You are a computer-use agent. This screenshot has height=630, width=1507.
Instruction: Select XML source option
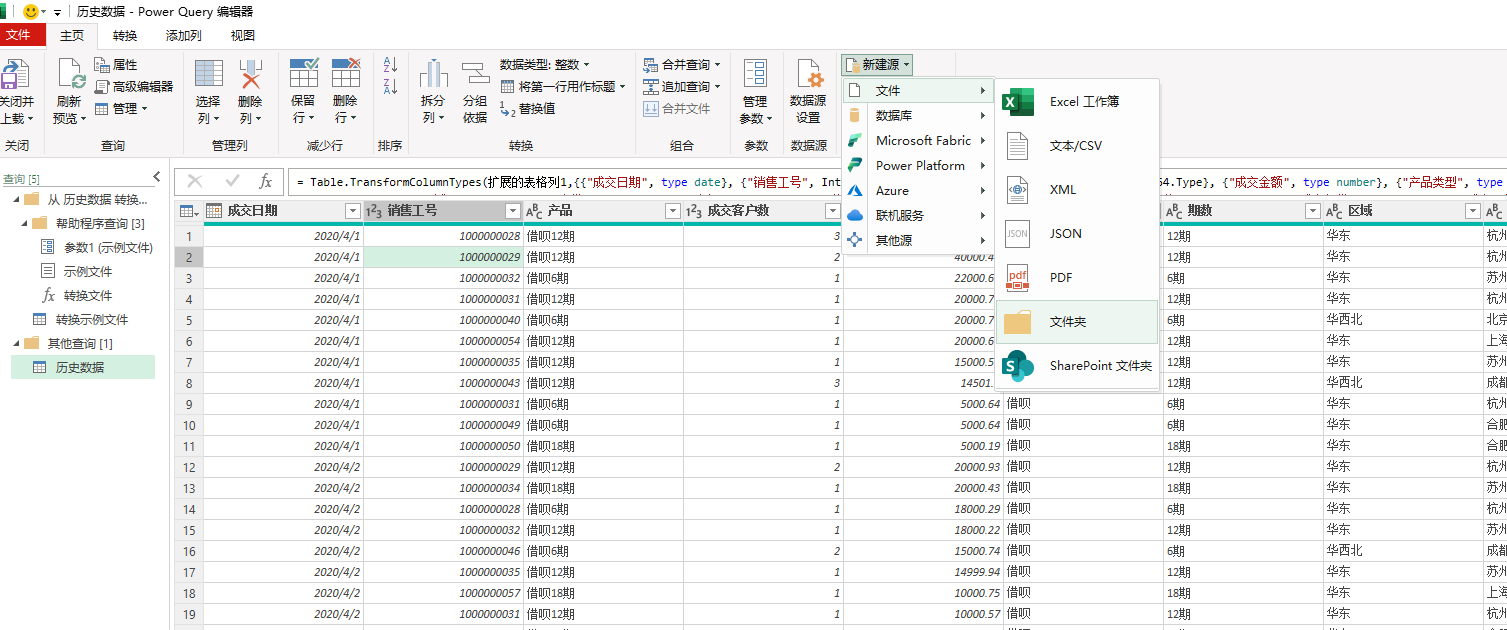tap(1078, 190)
